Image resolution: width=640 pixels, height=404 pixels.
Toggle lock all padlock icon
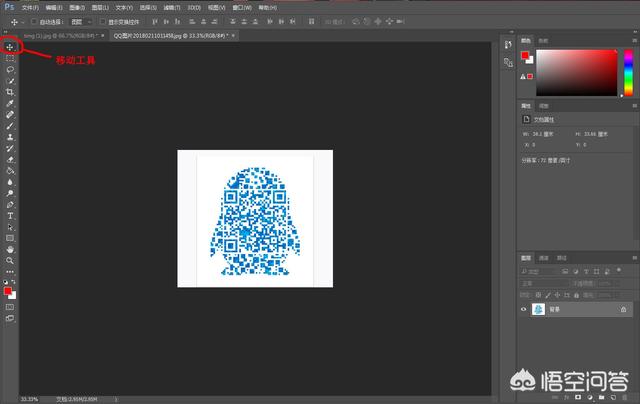point(576,295)
